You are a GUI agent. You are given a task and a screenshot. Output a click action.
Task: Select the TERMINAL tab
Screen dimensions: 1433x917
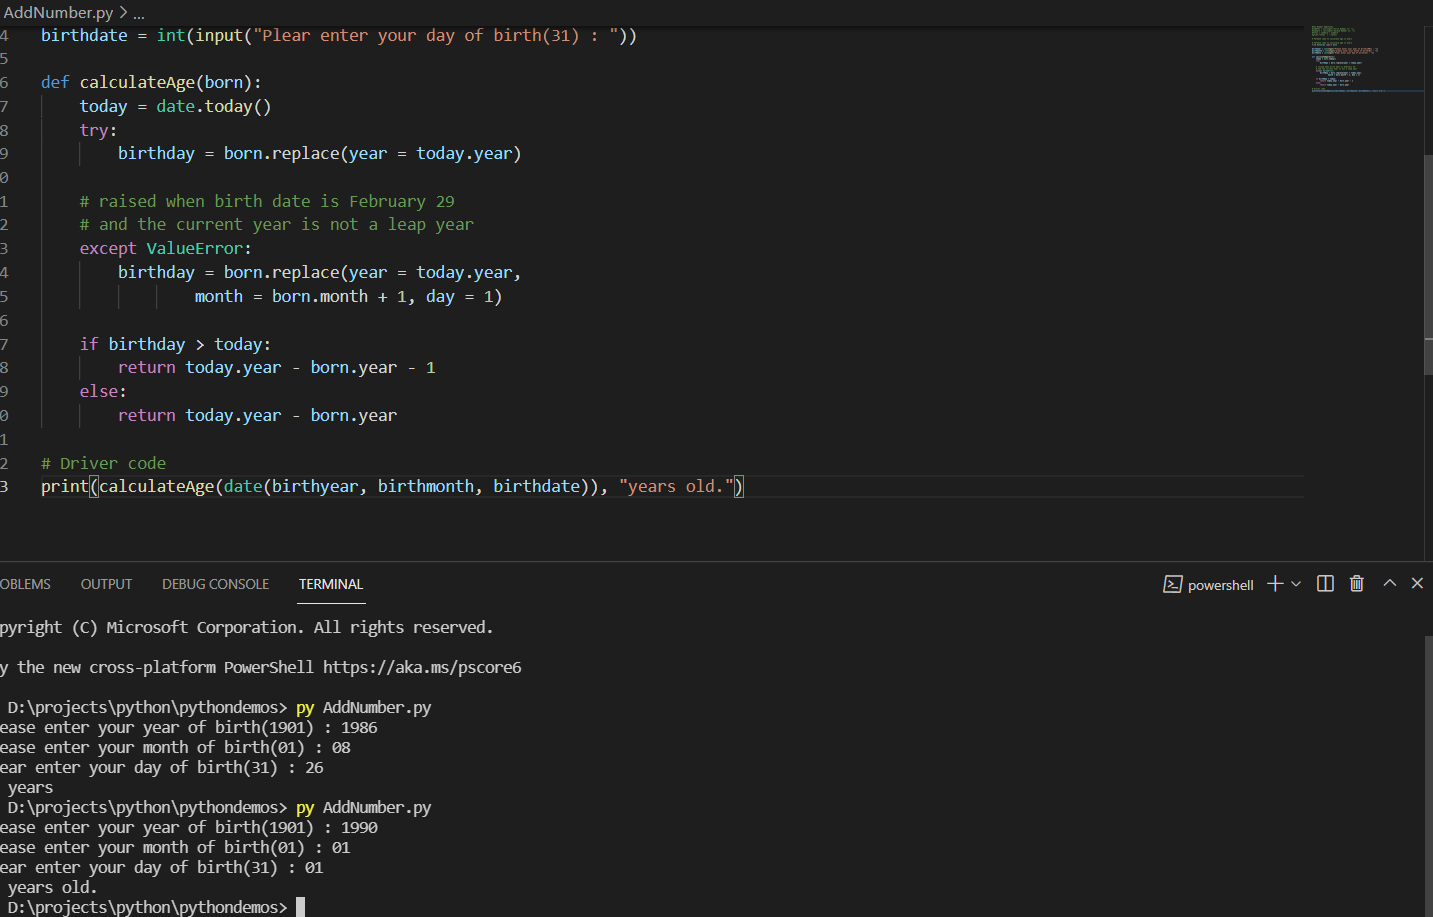tap(331, 584)
